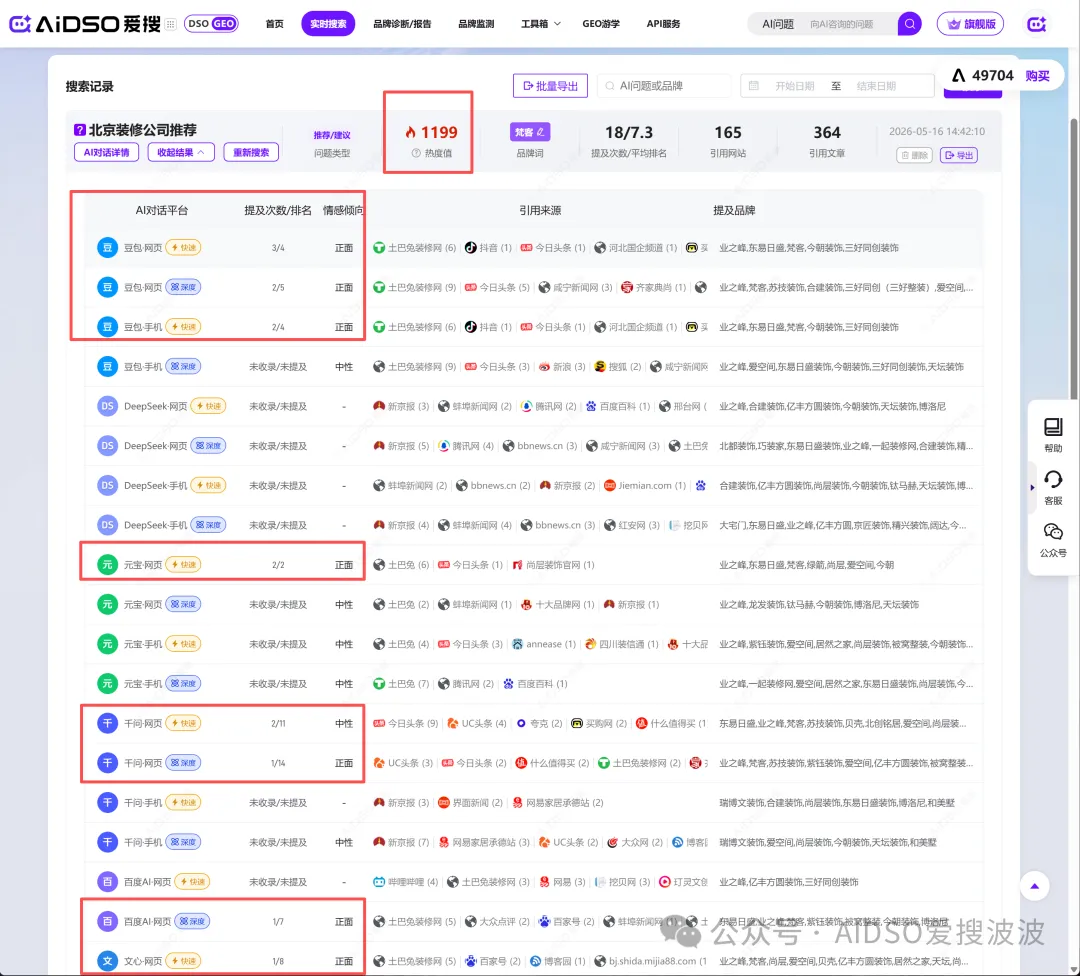Click the 批量导出 button
Viewport: 1080px width, 976px height.
click(x=550, y=85)
